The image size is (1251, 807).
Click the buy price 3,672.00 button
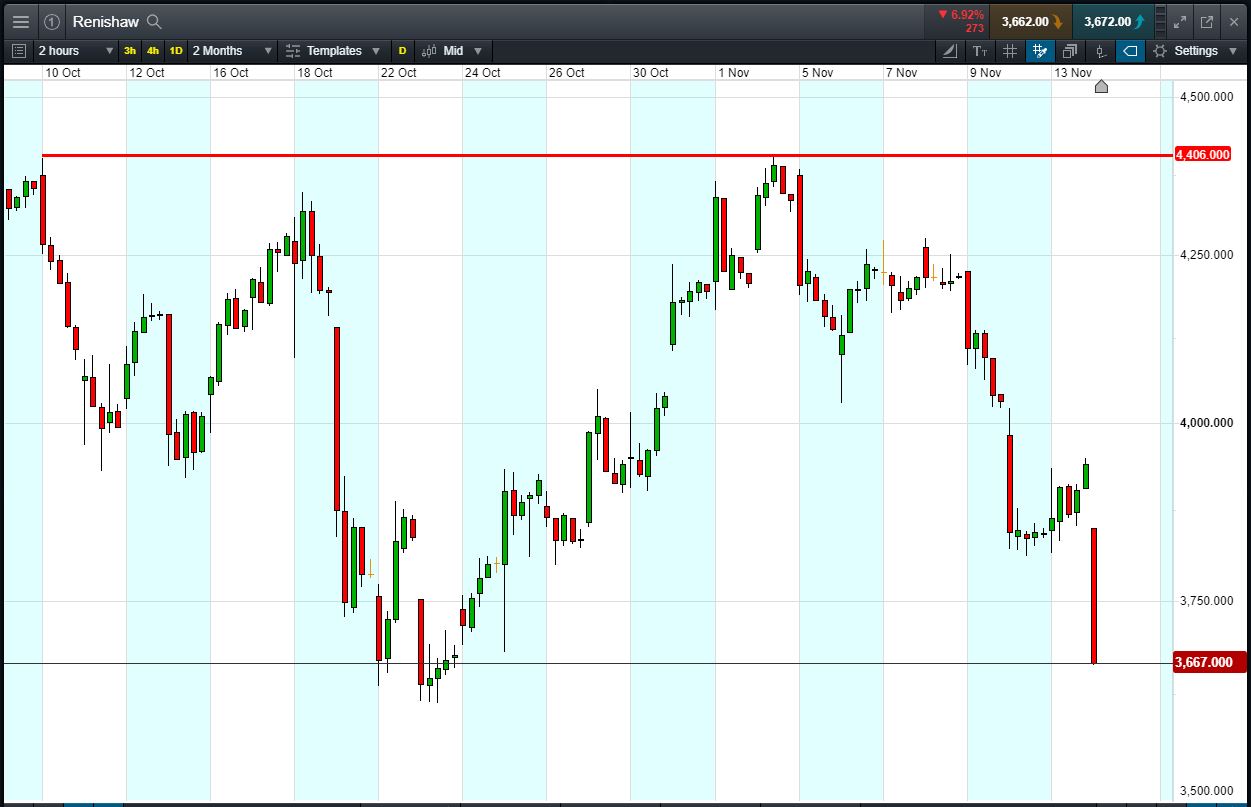point(1114,21)
